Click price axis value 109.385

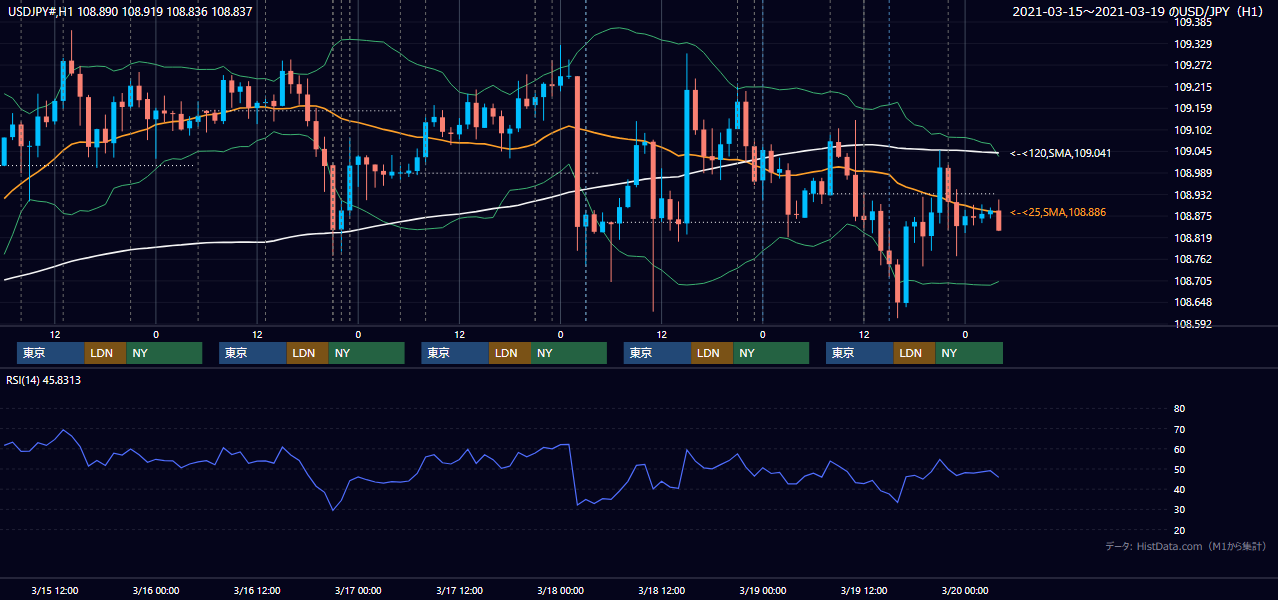1193,22
